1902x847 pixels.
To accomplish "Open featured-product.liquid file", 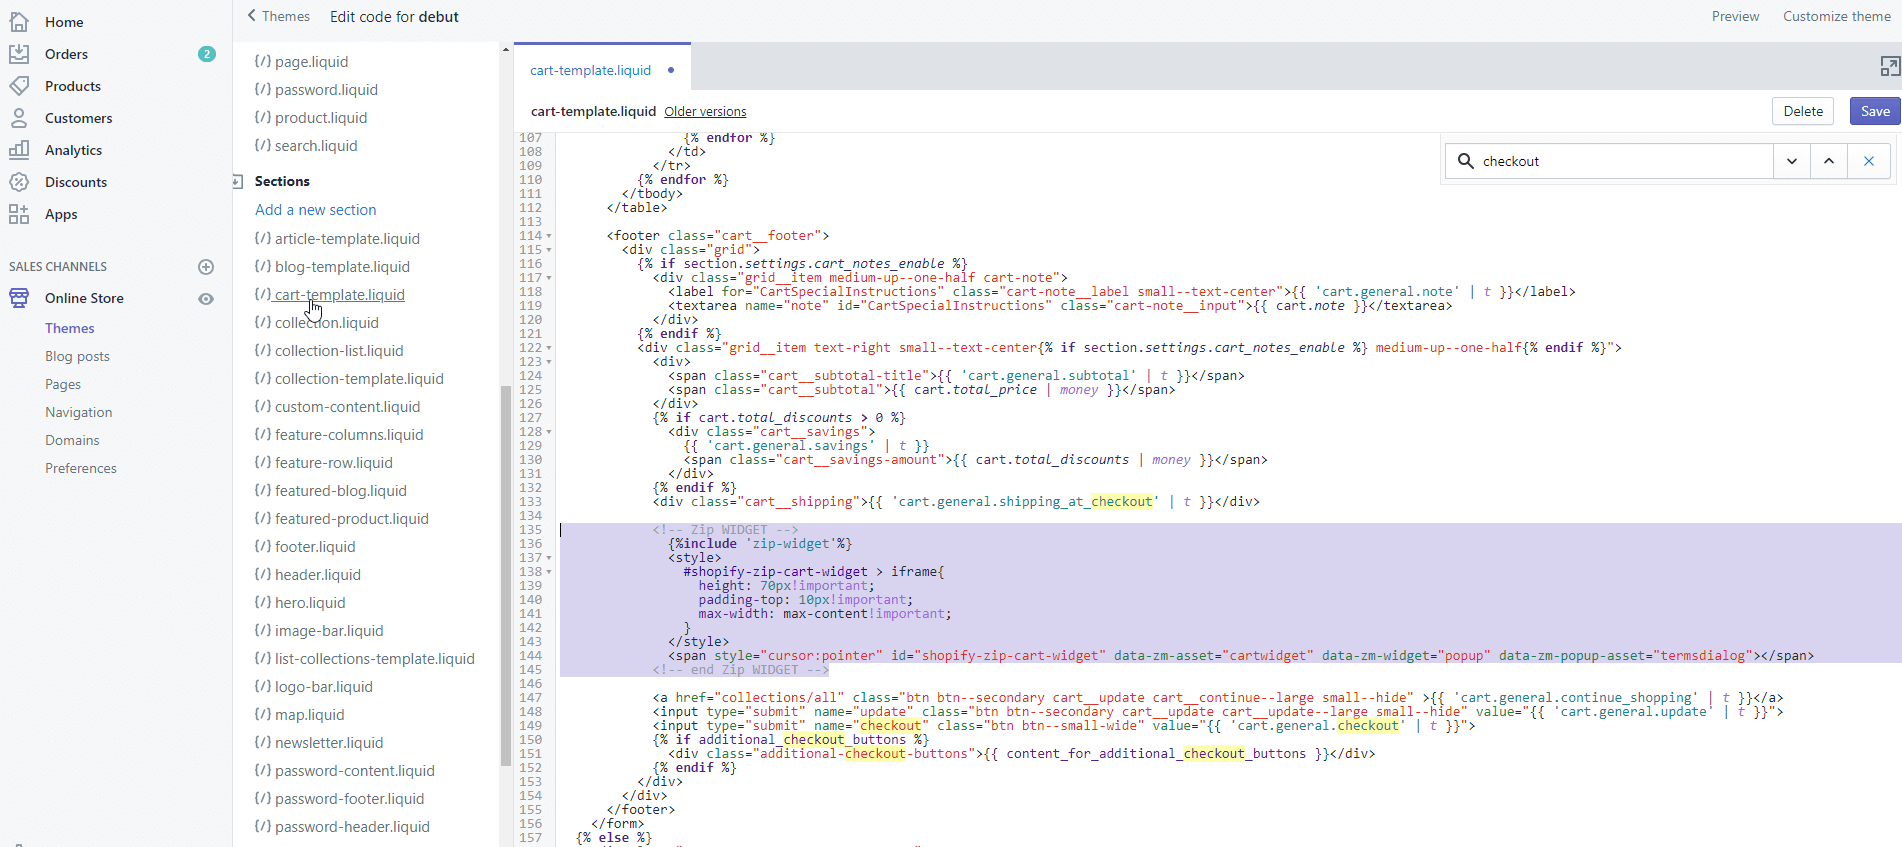I will pyautogui.click(x=351, y=519).
